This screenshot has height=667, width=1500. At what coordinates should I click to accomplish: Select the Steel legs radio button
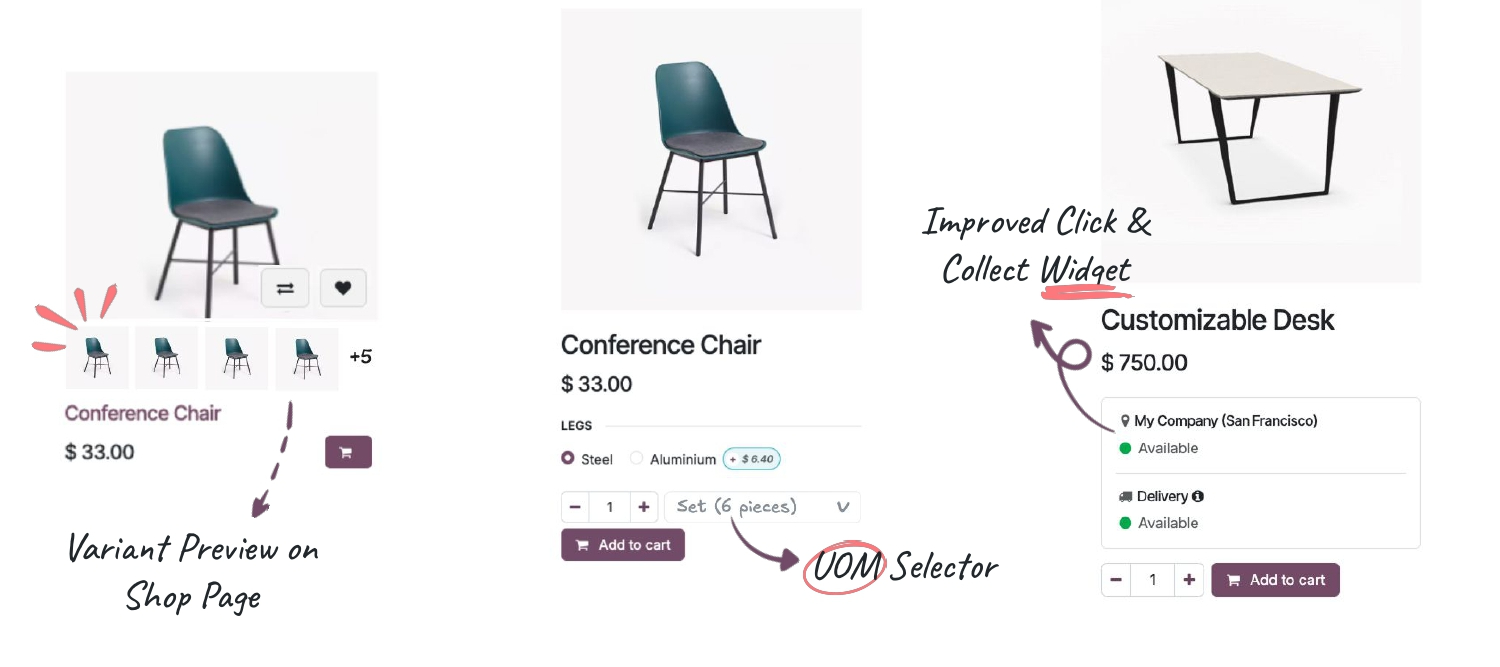click(x=567, y=458)
